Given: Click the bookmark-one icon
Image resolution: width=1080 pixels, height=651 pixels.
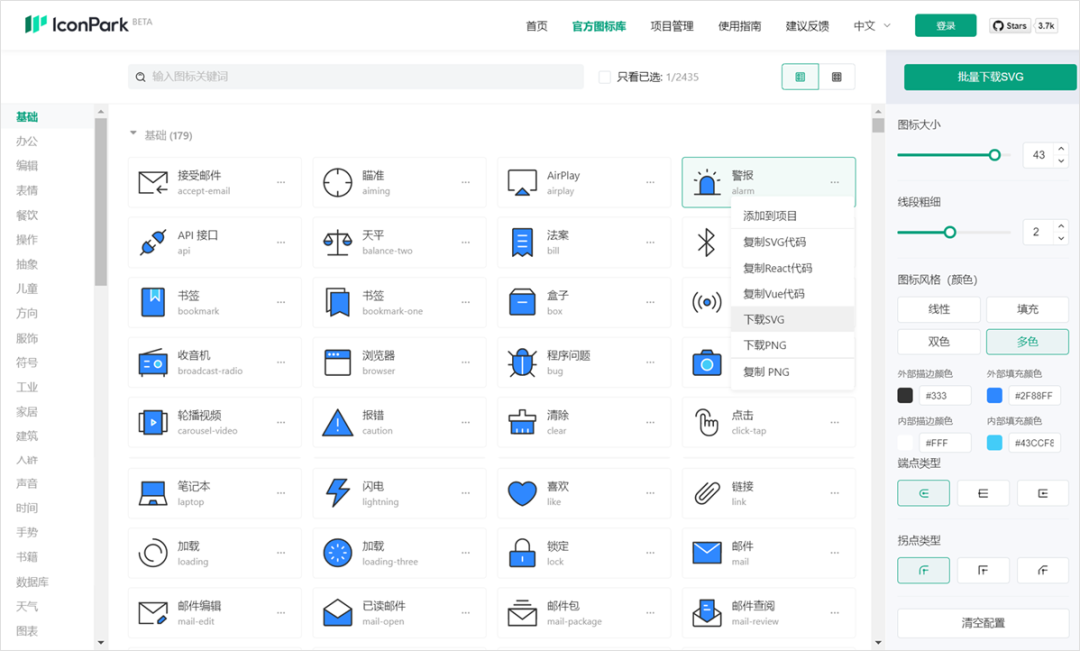Looking at the screenshot, I should point(338,302).
